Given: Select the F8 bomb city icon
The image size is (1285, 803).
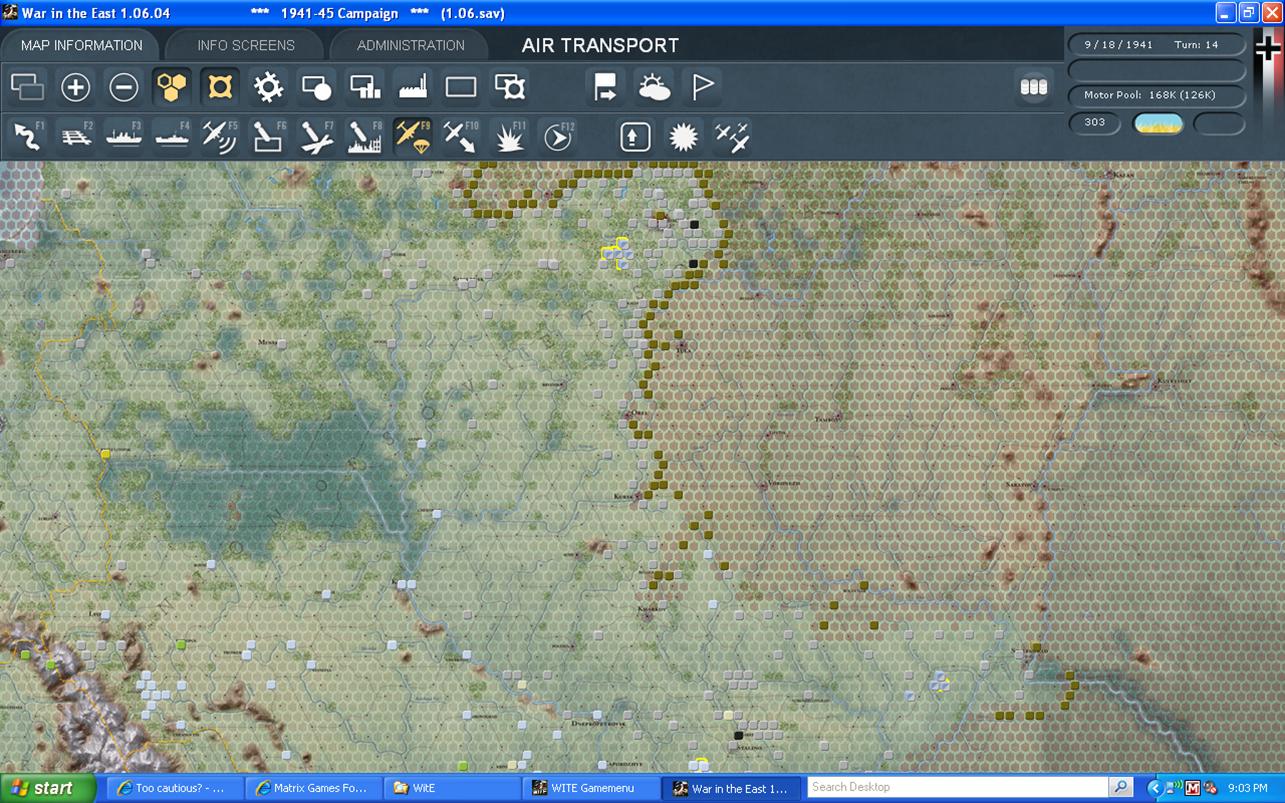Looking at the screenshot, I should click(x=364, y=136).
